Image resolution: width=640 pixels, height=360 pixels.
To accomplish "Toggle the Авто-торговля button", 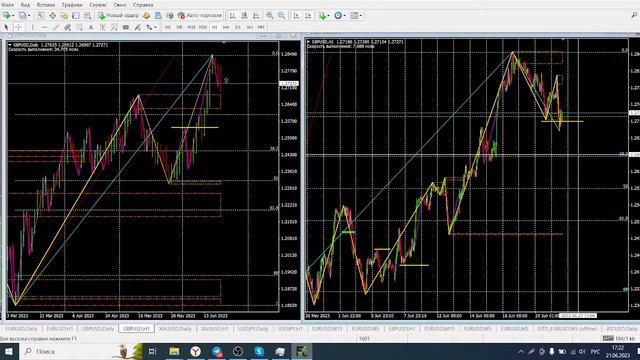I will 200,16.
